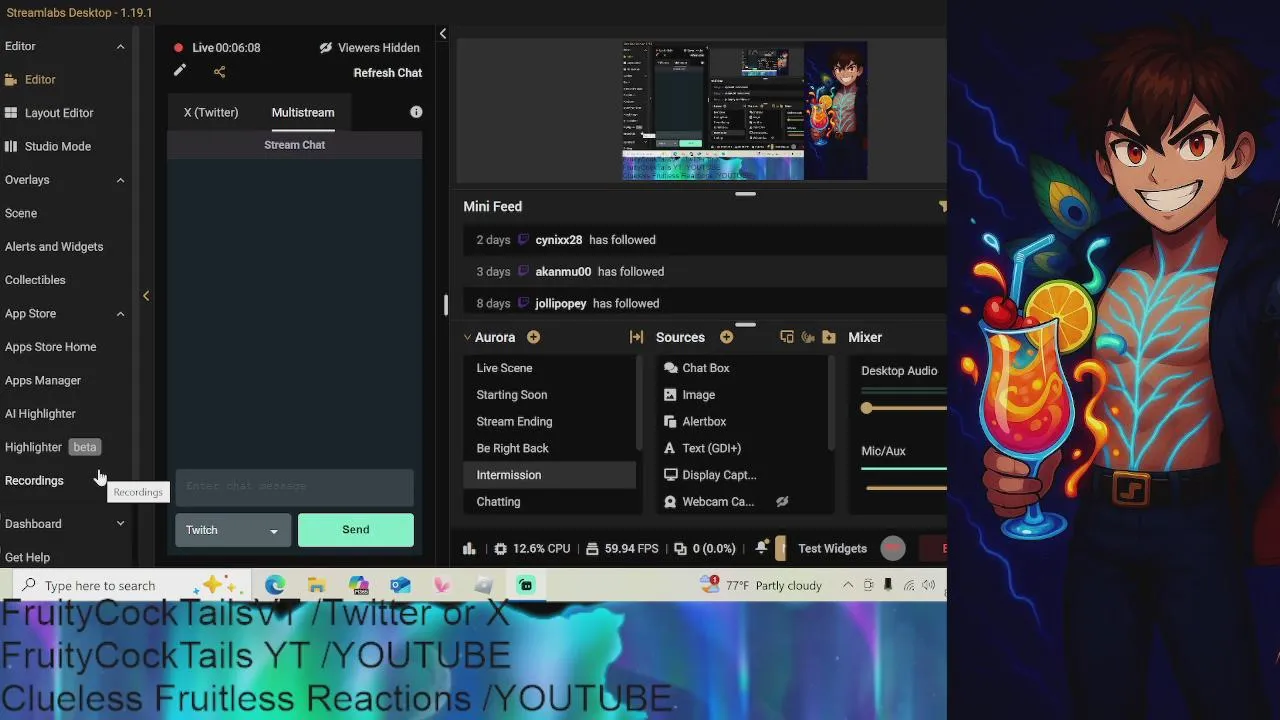Open Collectibles in the sidebar
The height and width of the screenshot is (720, 1280).
pos(35,280)
